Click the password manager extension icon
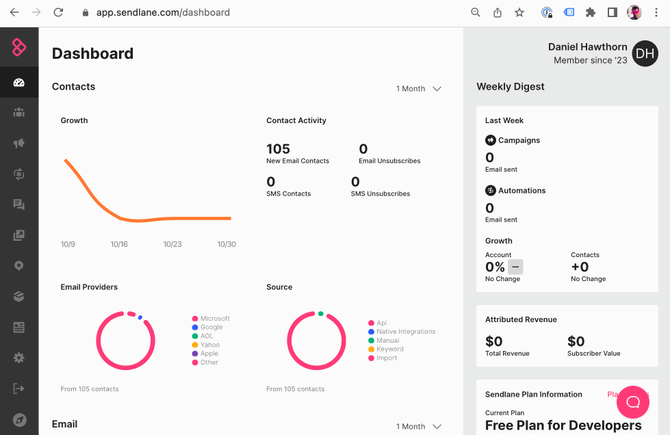The height and width of the screenshot is (435, 670). [547, 12]
